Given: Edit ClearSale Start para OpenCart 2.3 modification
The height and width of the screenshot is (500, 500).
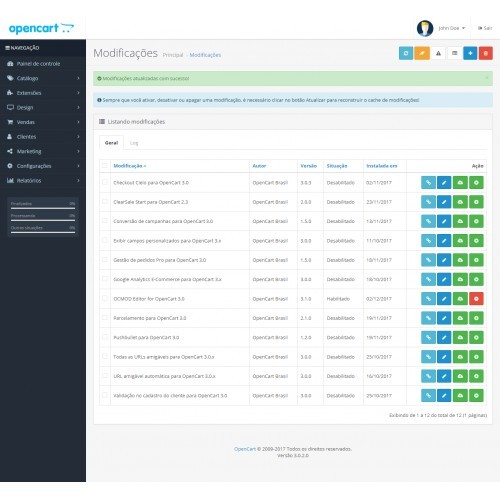Looking at the screenshot, I should [444, 202].
